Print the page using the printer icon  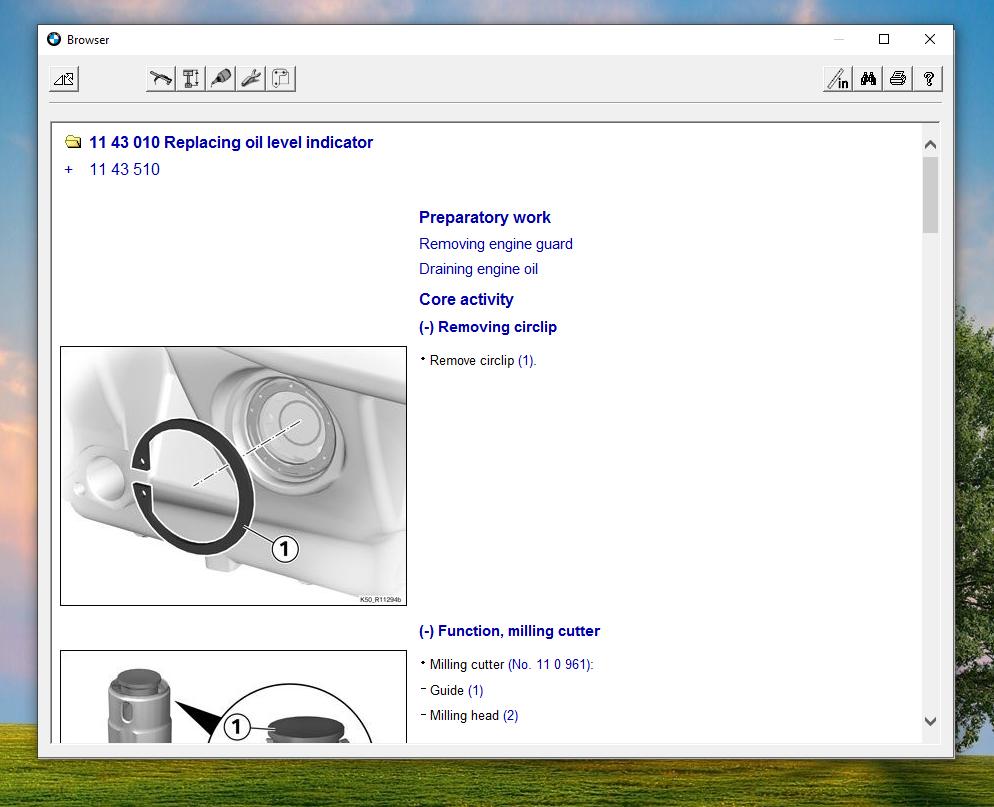898,79
